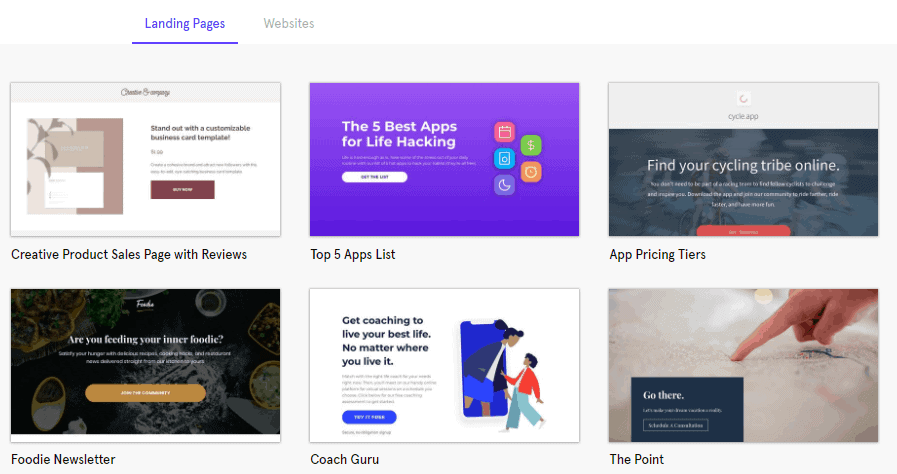
Task: Click the purple moon app icon
Action: coord(505,185)
